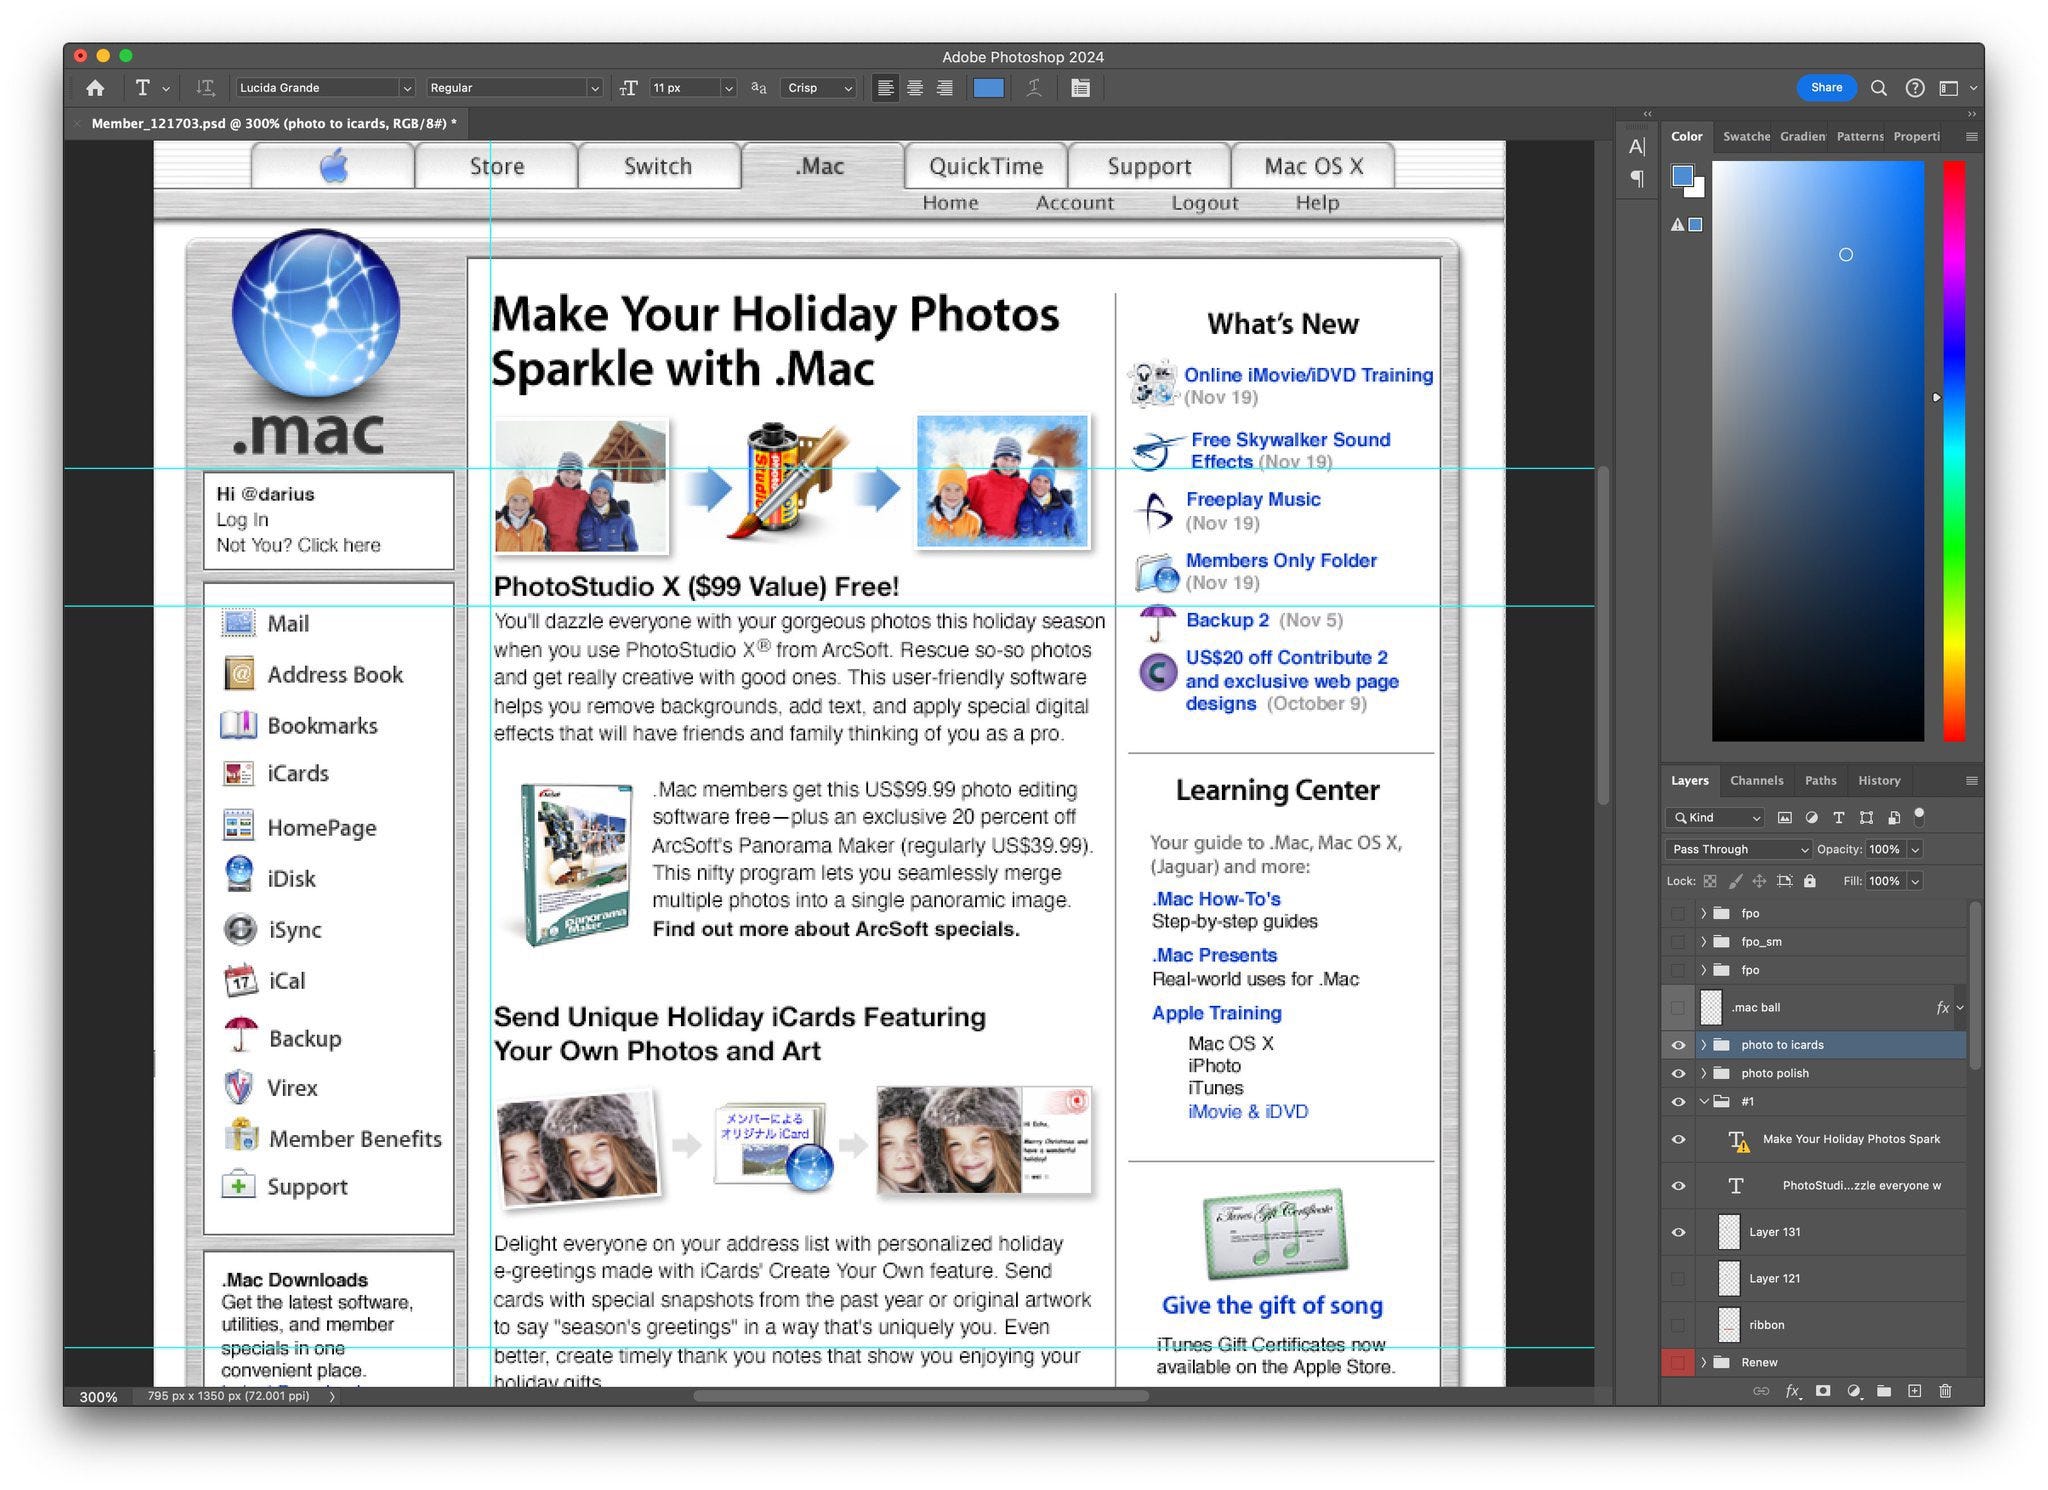The width and height of the screenshot is (2048, 1490).
Task: Click the 300% zoom level field
Action: [x=98, y=1397]
